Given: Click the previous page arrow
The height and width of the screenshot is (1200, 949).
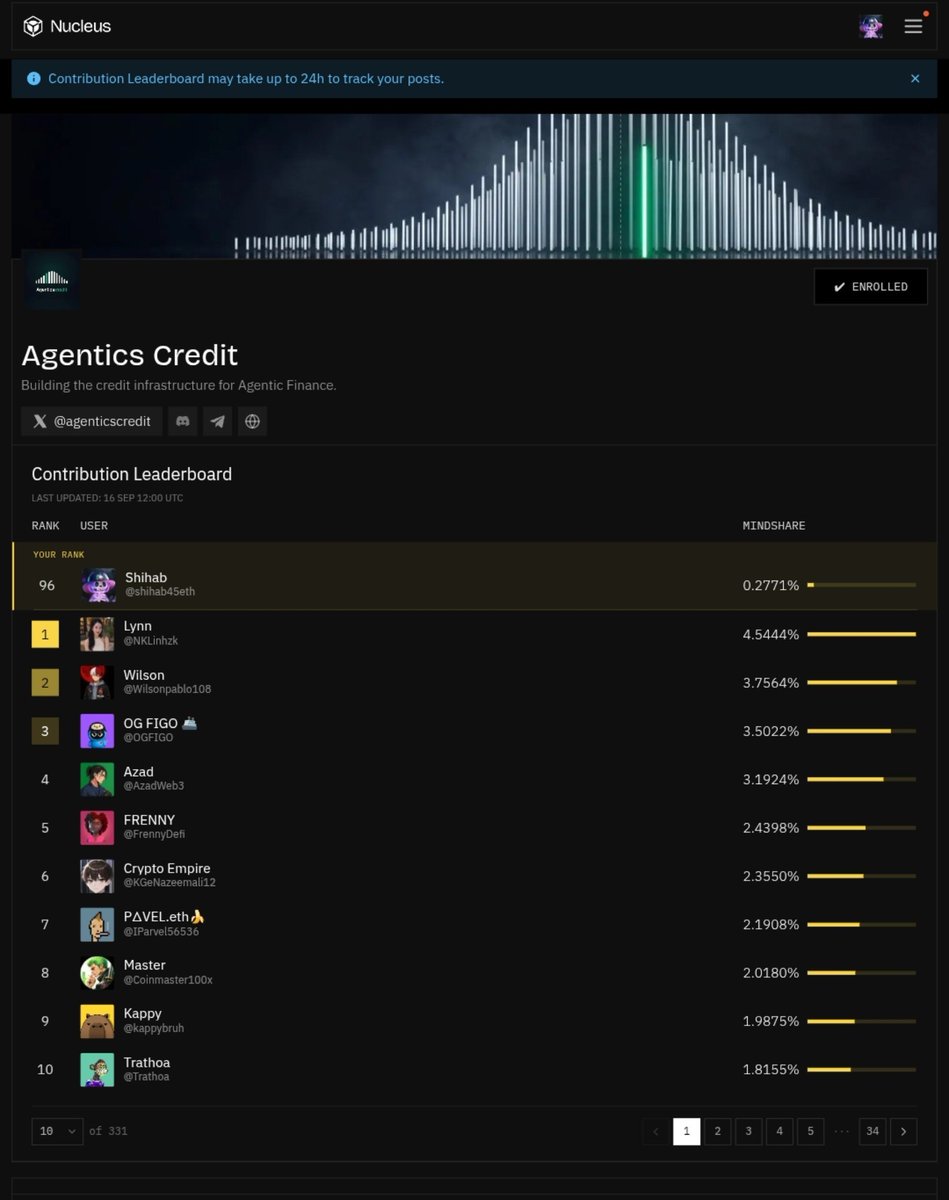Looking at the screenshot, I should [x=656, y=1131].
